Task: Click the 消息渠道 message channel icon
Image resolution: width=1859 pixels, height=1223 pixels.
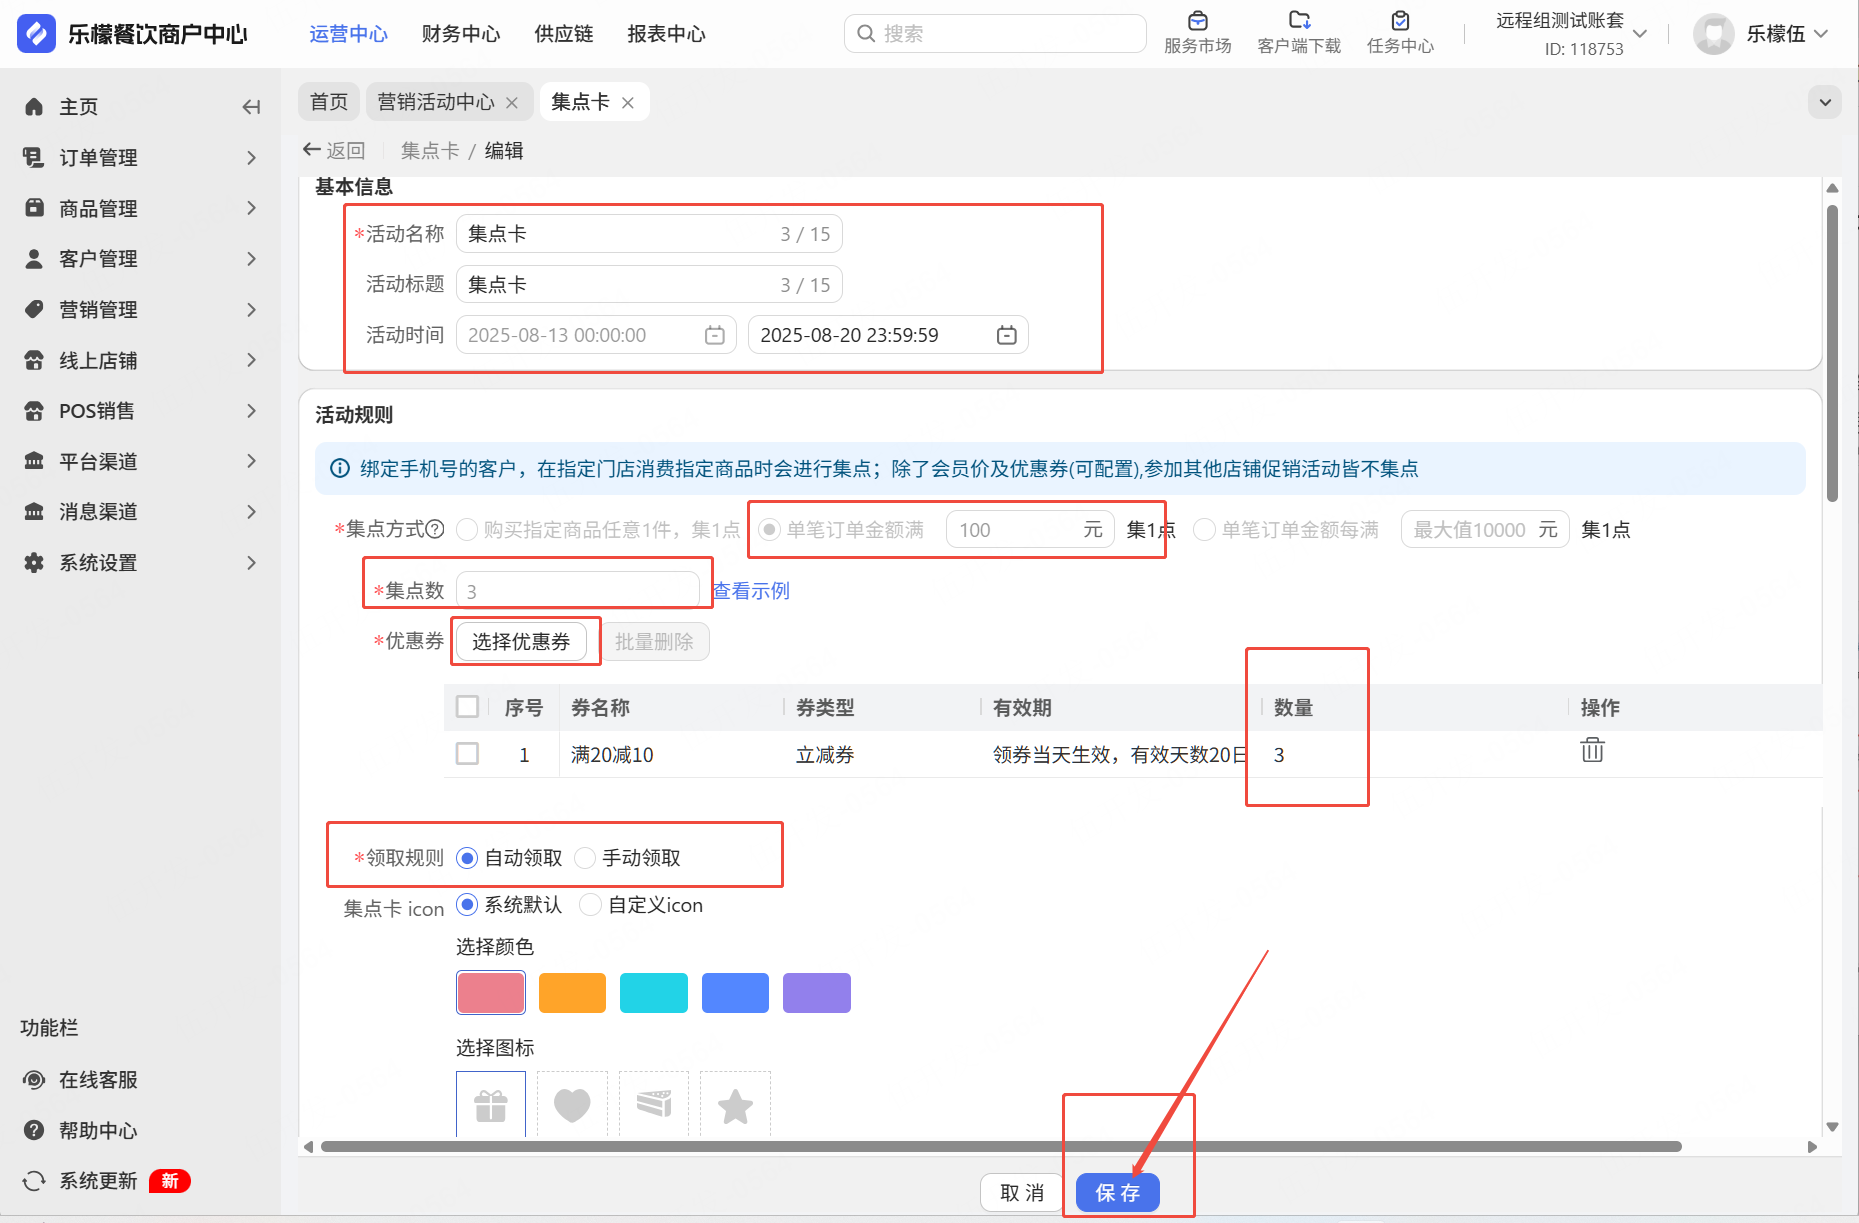Action: coord(34,512)
